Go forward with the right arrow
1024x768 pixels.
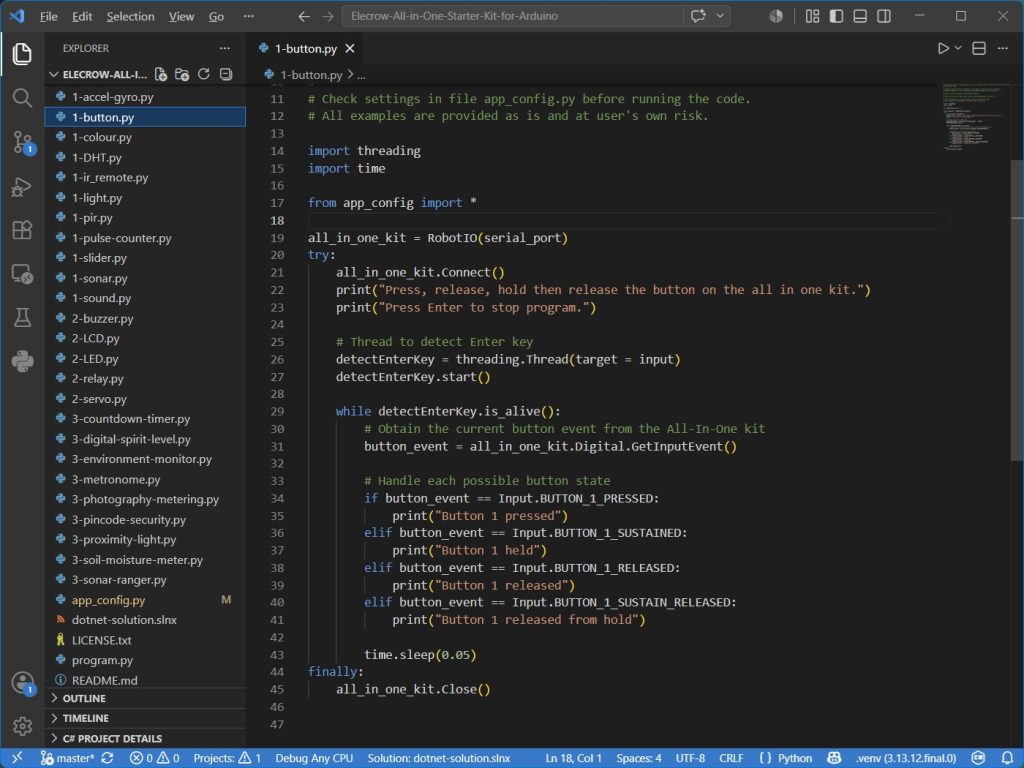point(328,16)
